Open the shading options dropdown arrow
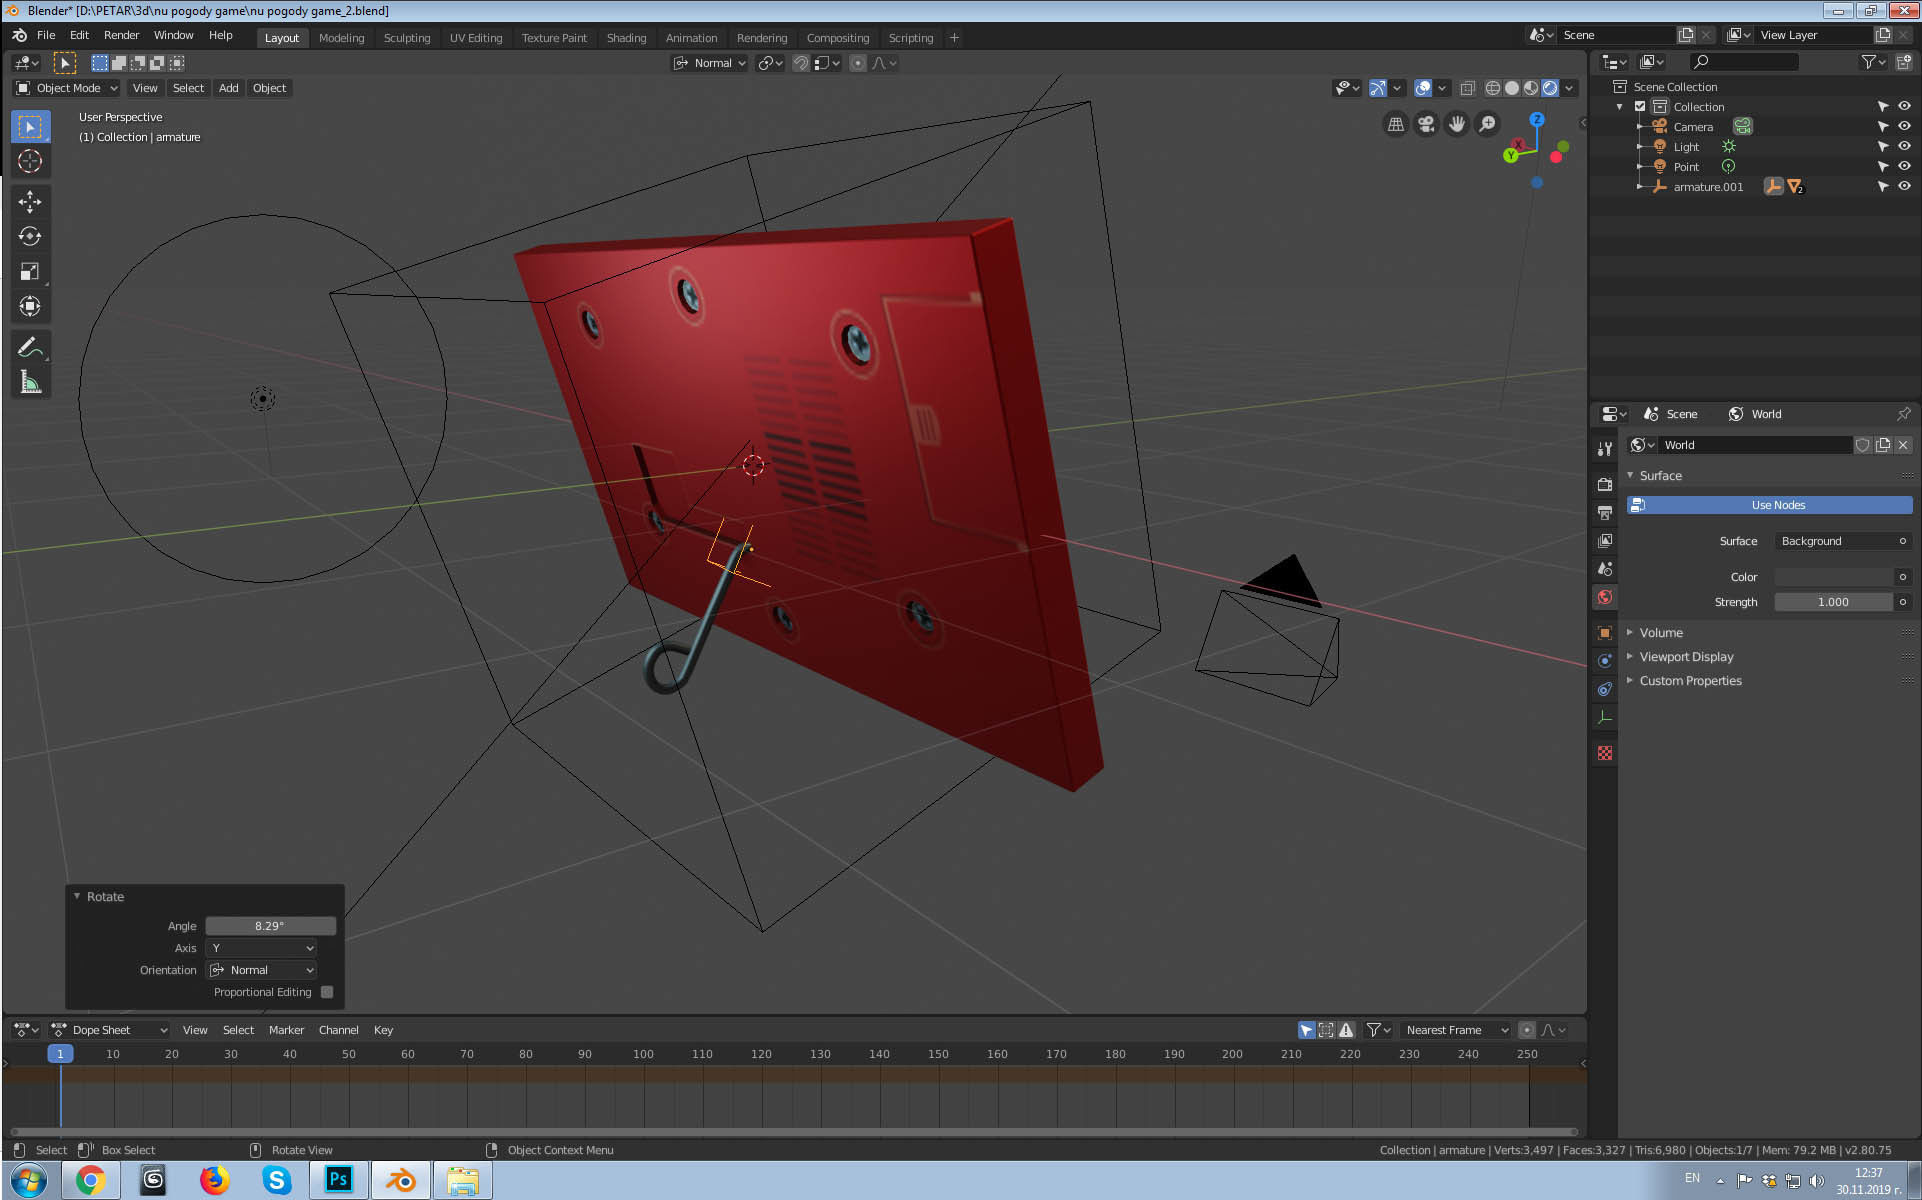Screen dimensions: 1922x1200 [1570, 88]
